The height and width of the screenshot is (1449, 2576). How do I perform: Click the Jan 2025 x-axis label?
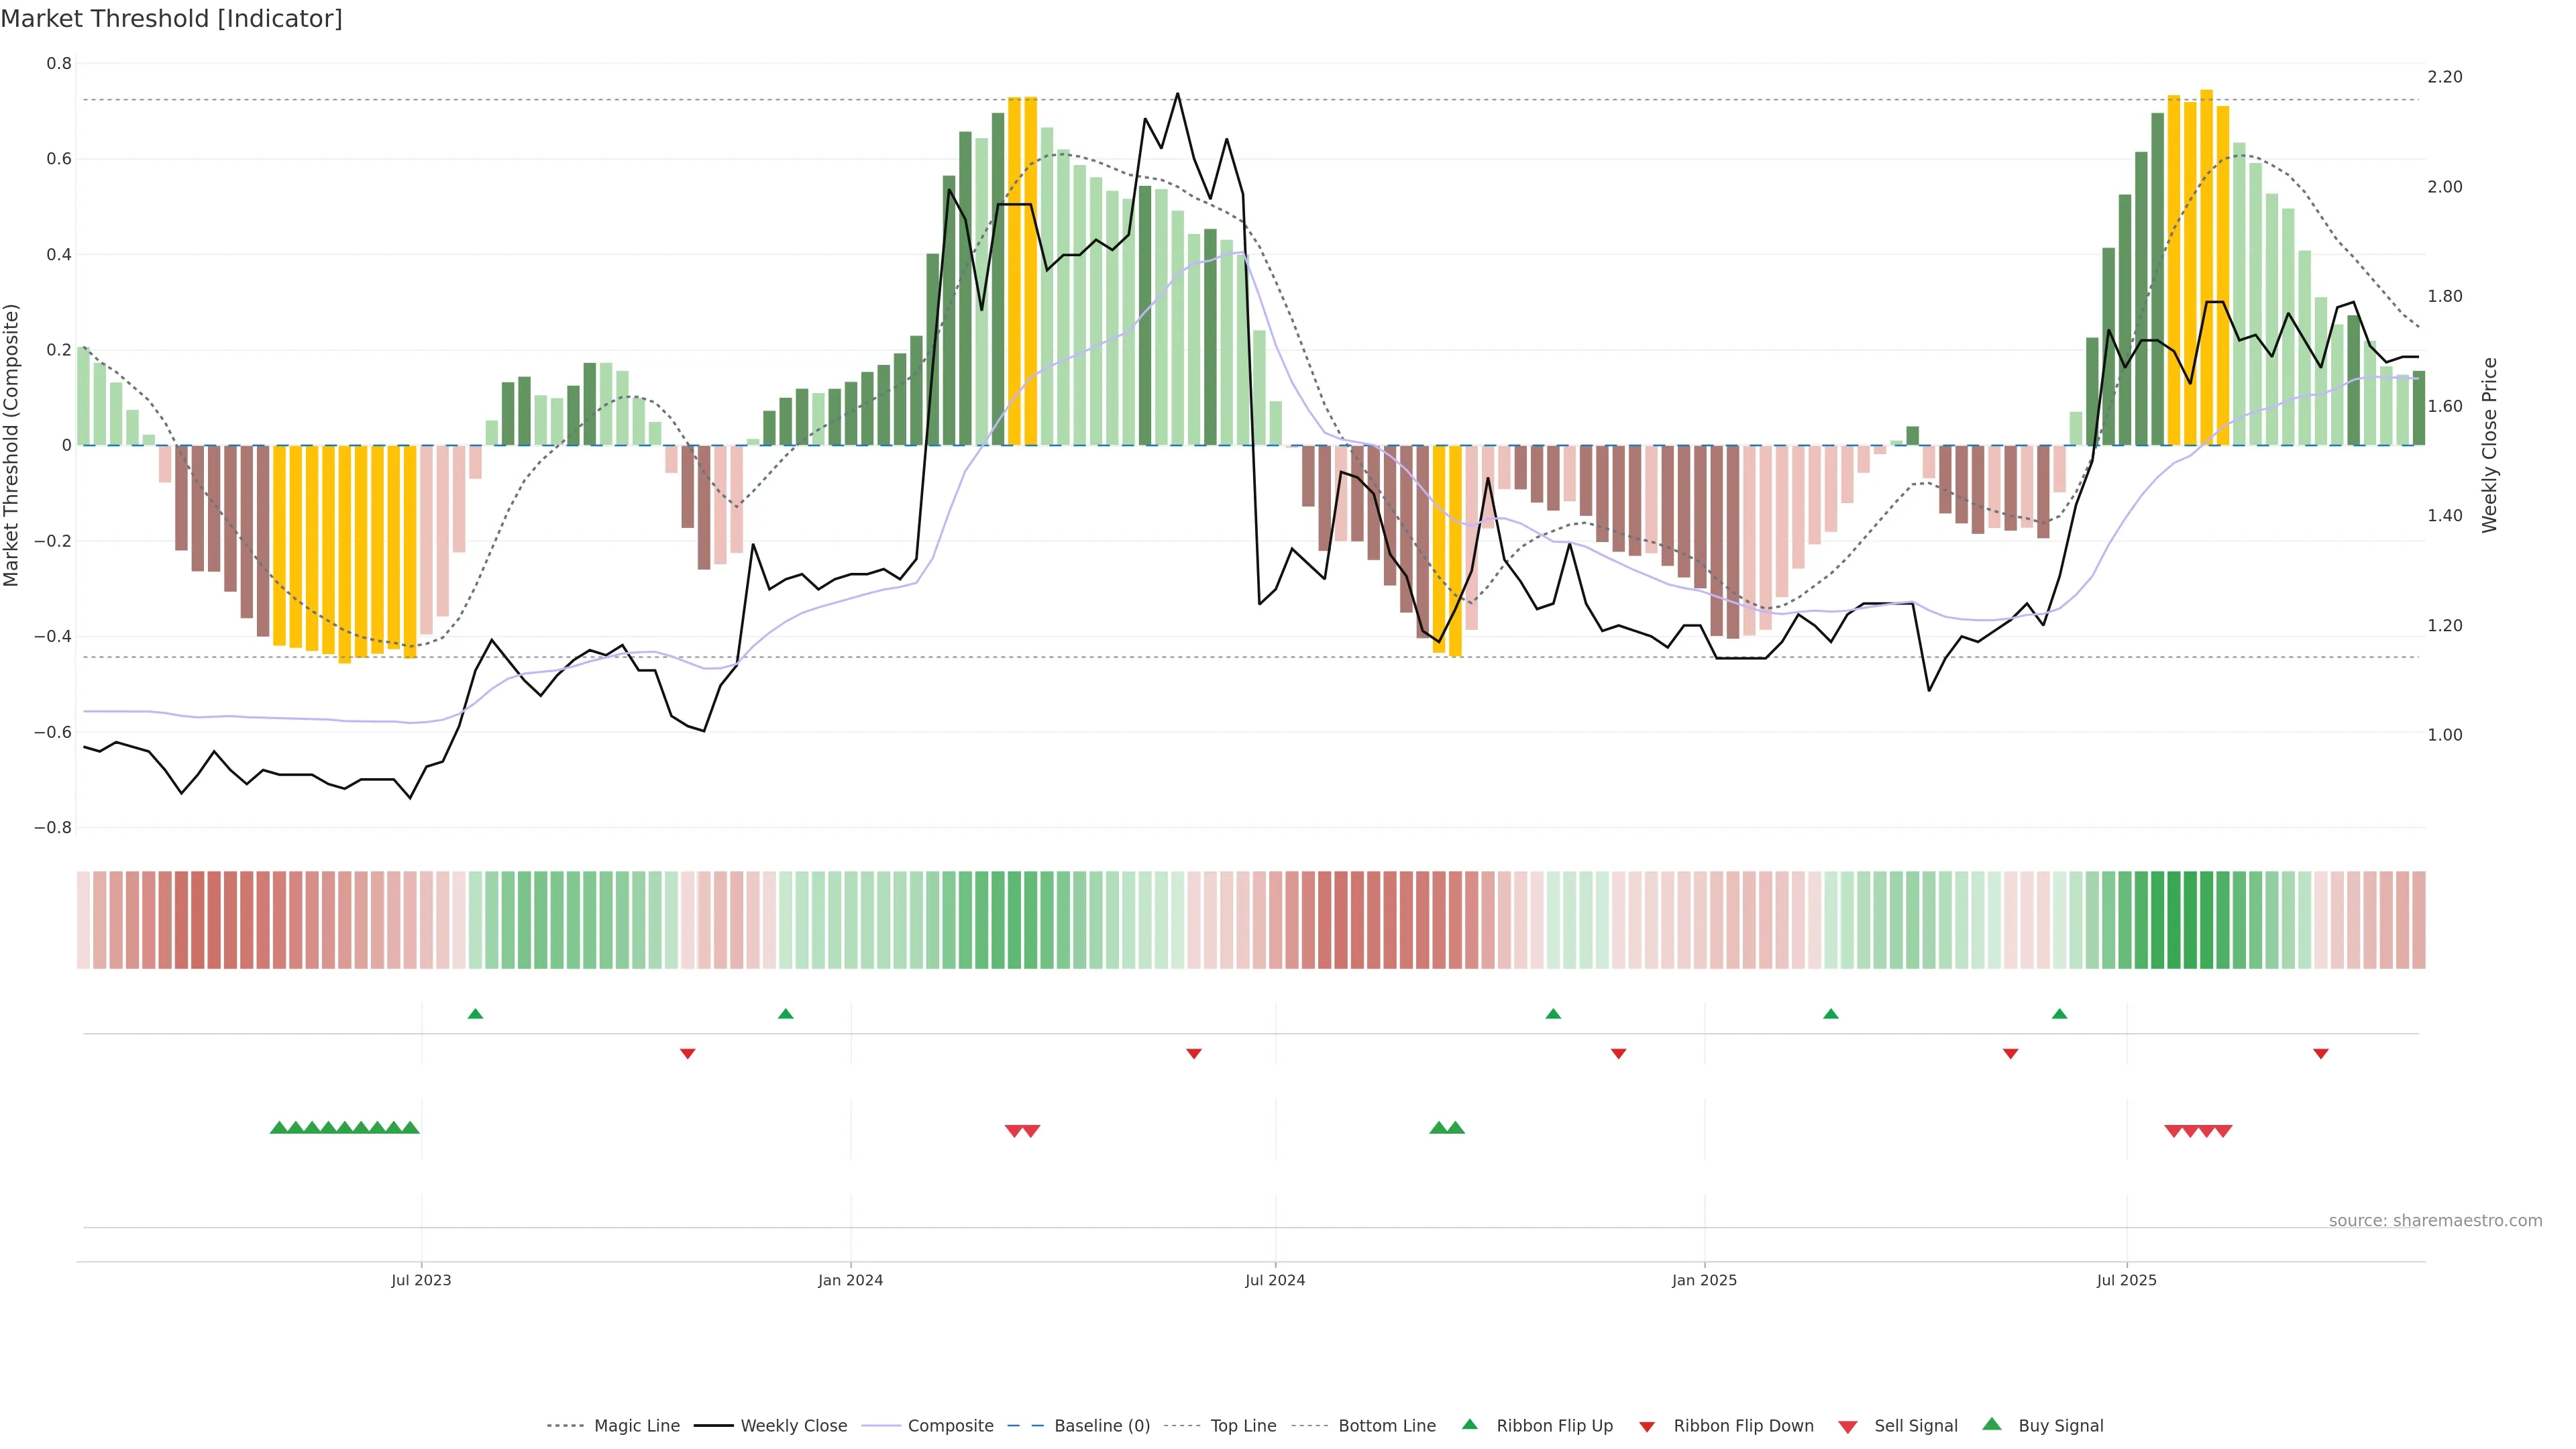point(1704,1280)
